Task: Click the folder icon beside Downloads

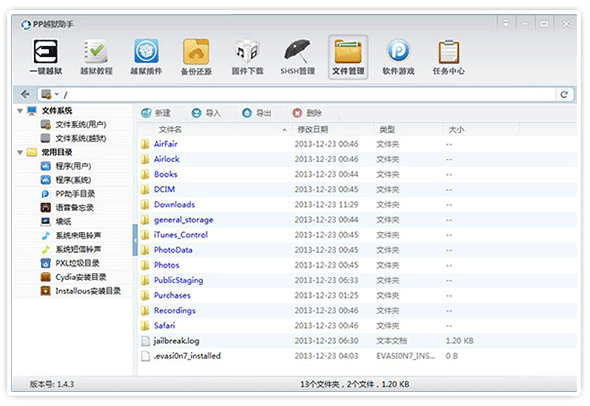Action: 145,205
